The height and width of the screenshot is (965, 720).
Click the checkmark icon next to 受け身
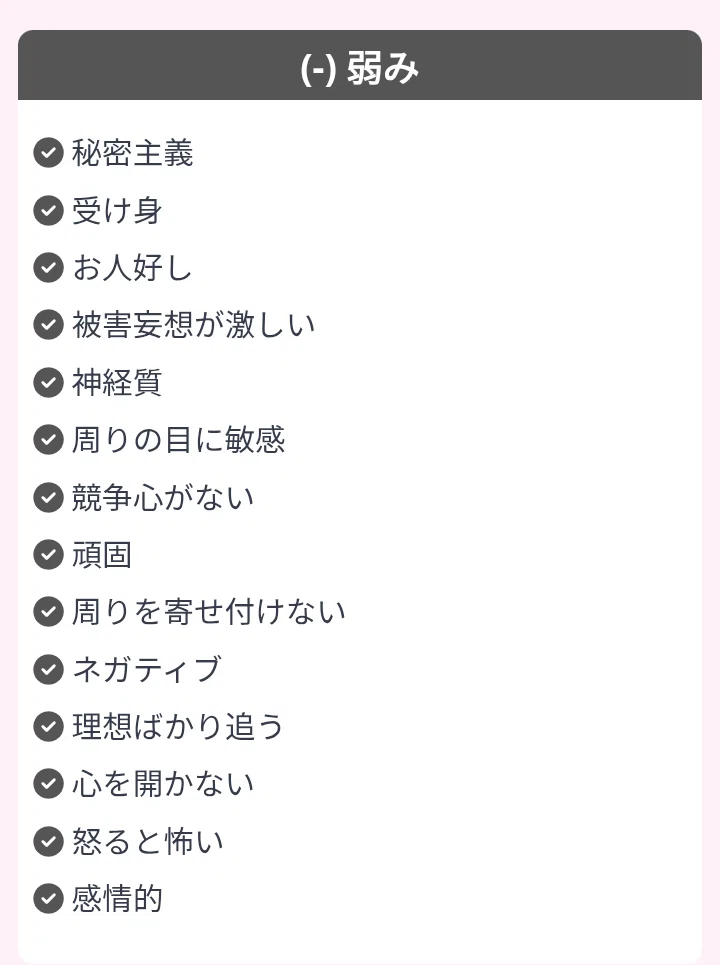49,210
